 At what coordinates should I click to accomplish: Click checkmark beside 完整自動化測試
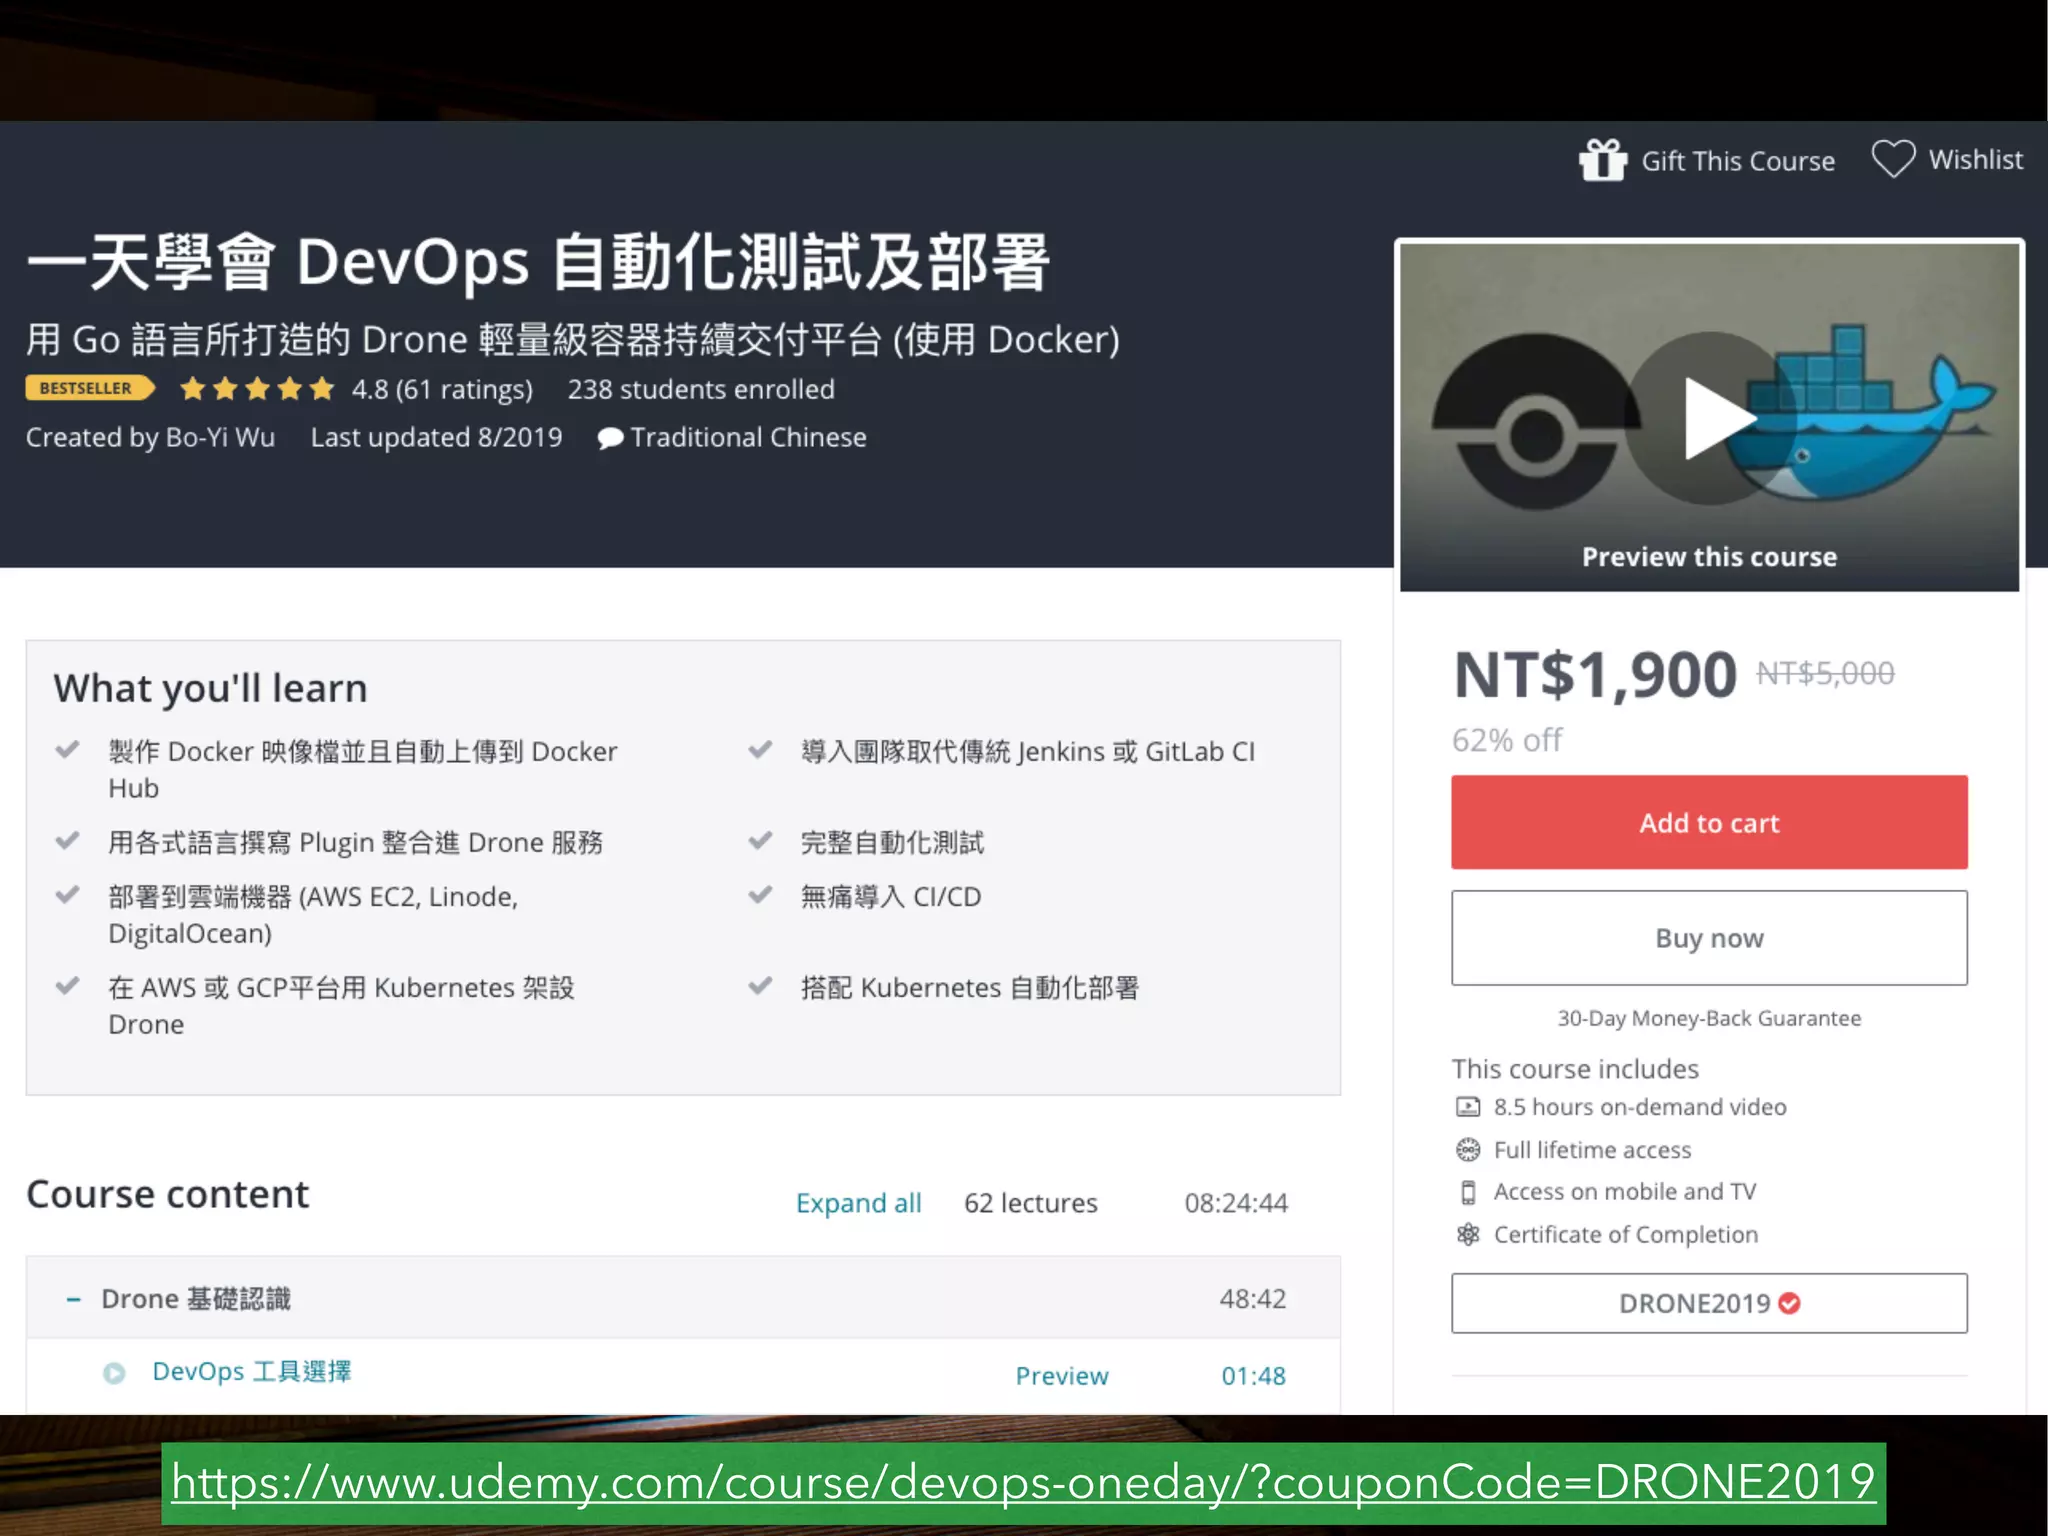tap(760, 840)
